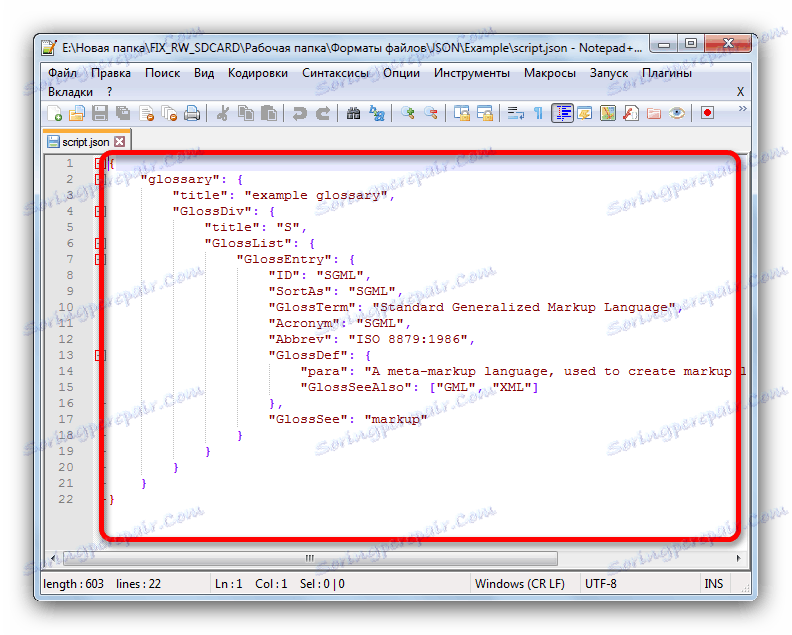Open the Запуск menu
This screenshot has height=635, width=792.
click(609, 73)
